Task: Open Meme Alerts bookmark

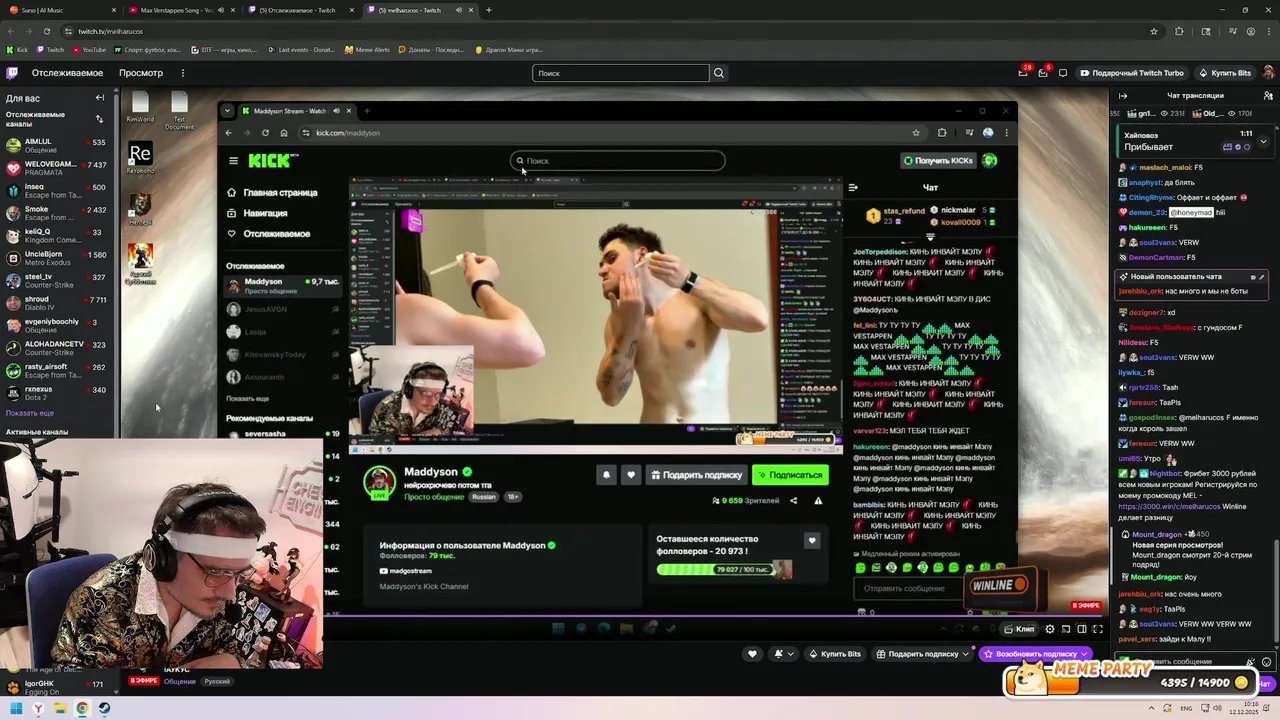Action: pos(367,50)
